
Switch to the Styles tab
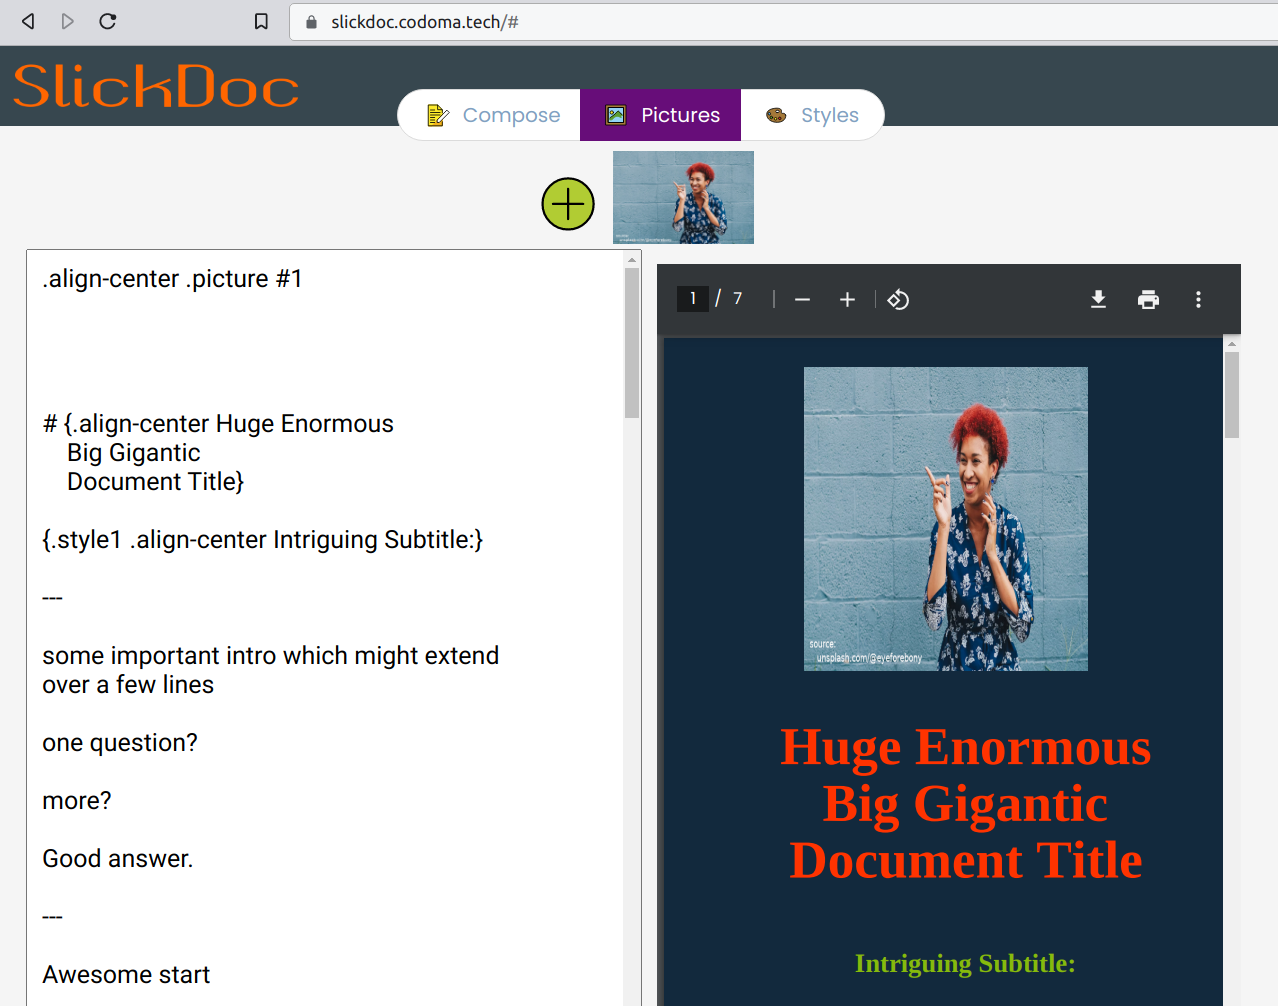(812, 115)
